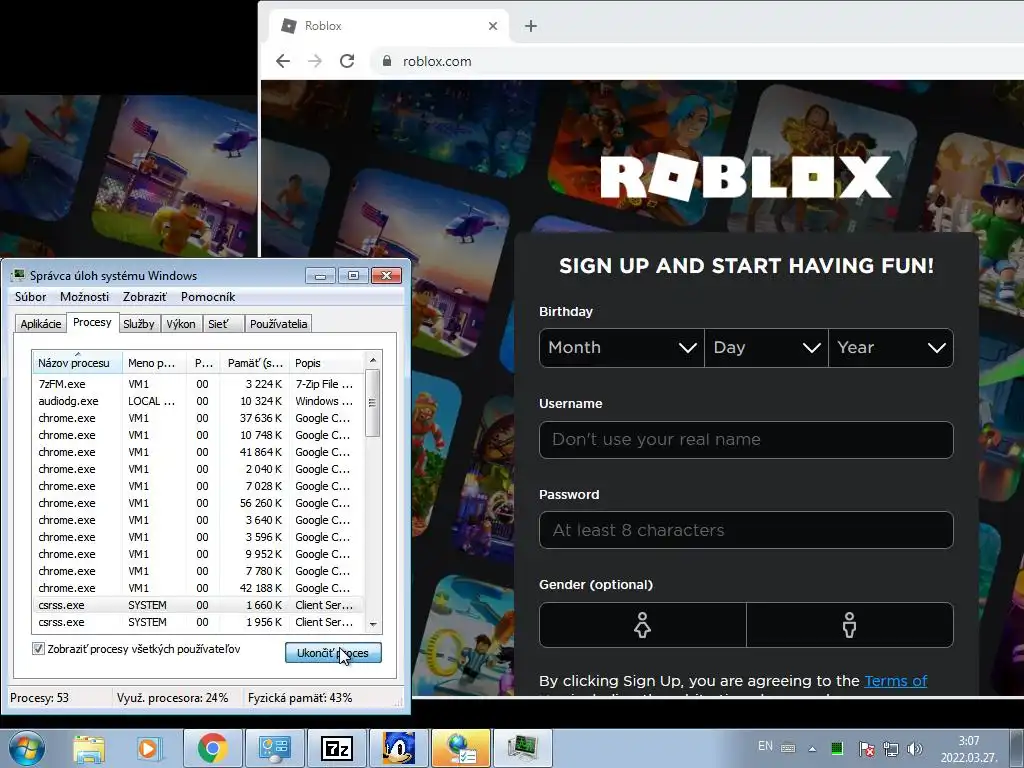Click the Chrome forward arrow

coord(315,61)
